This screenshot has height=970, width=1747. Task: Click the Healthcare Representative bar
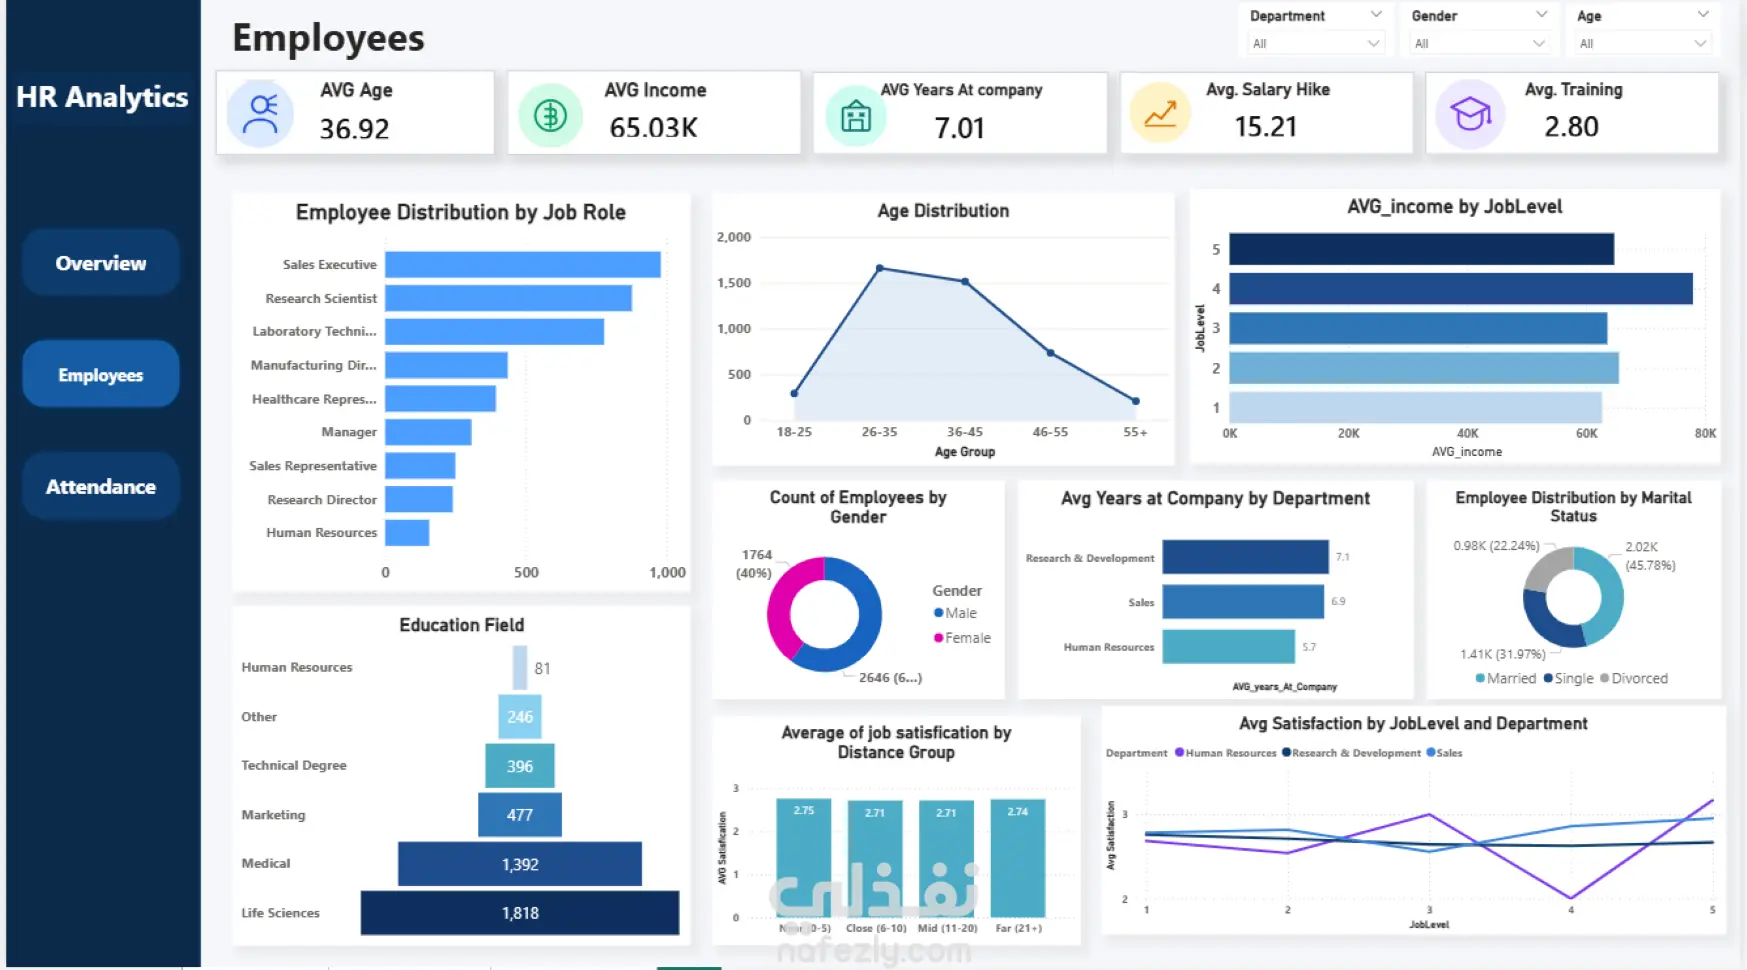coord(440,399)
